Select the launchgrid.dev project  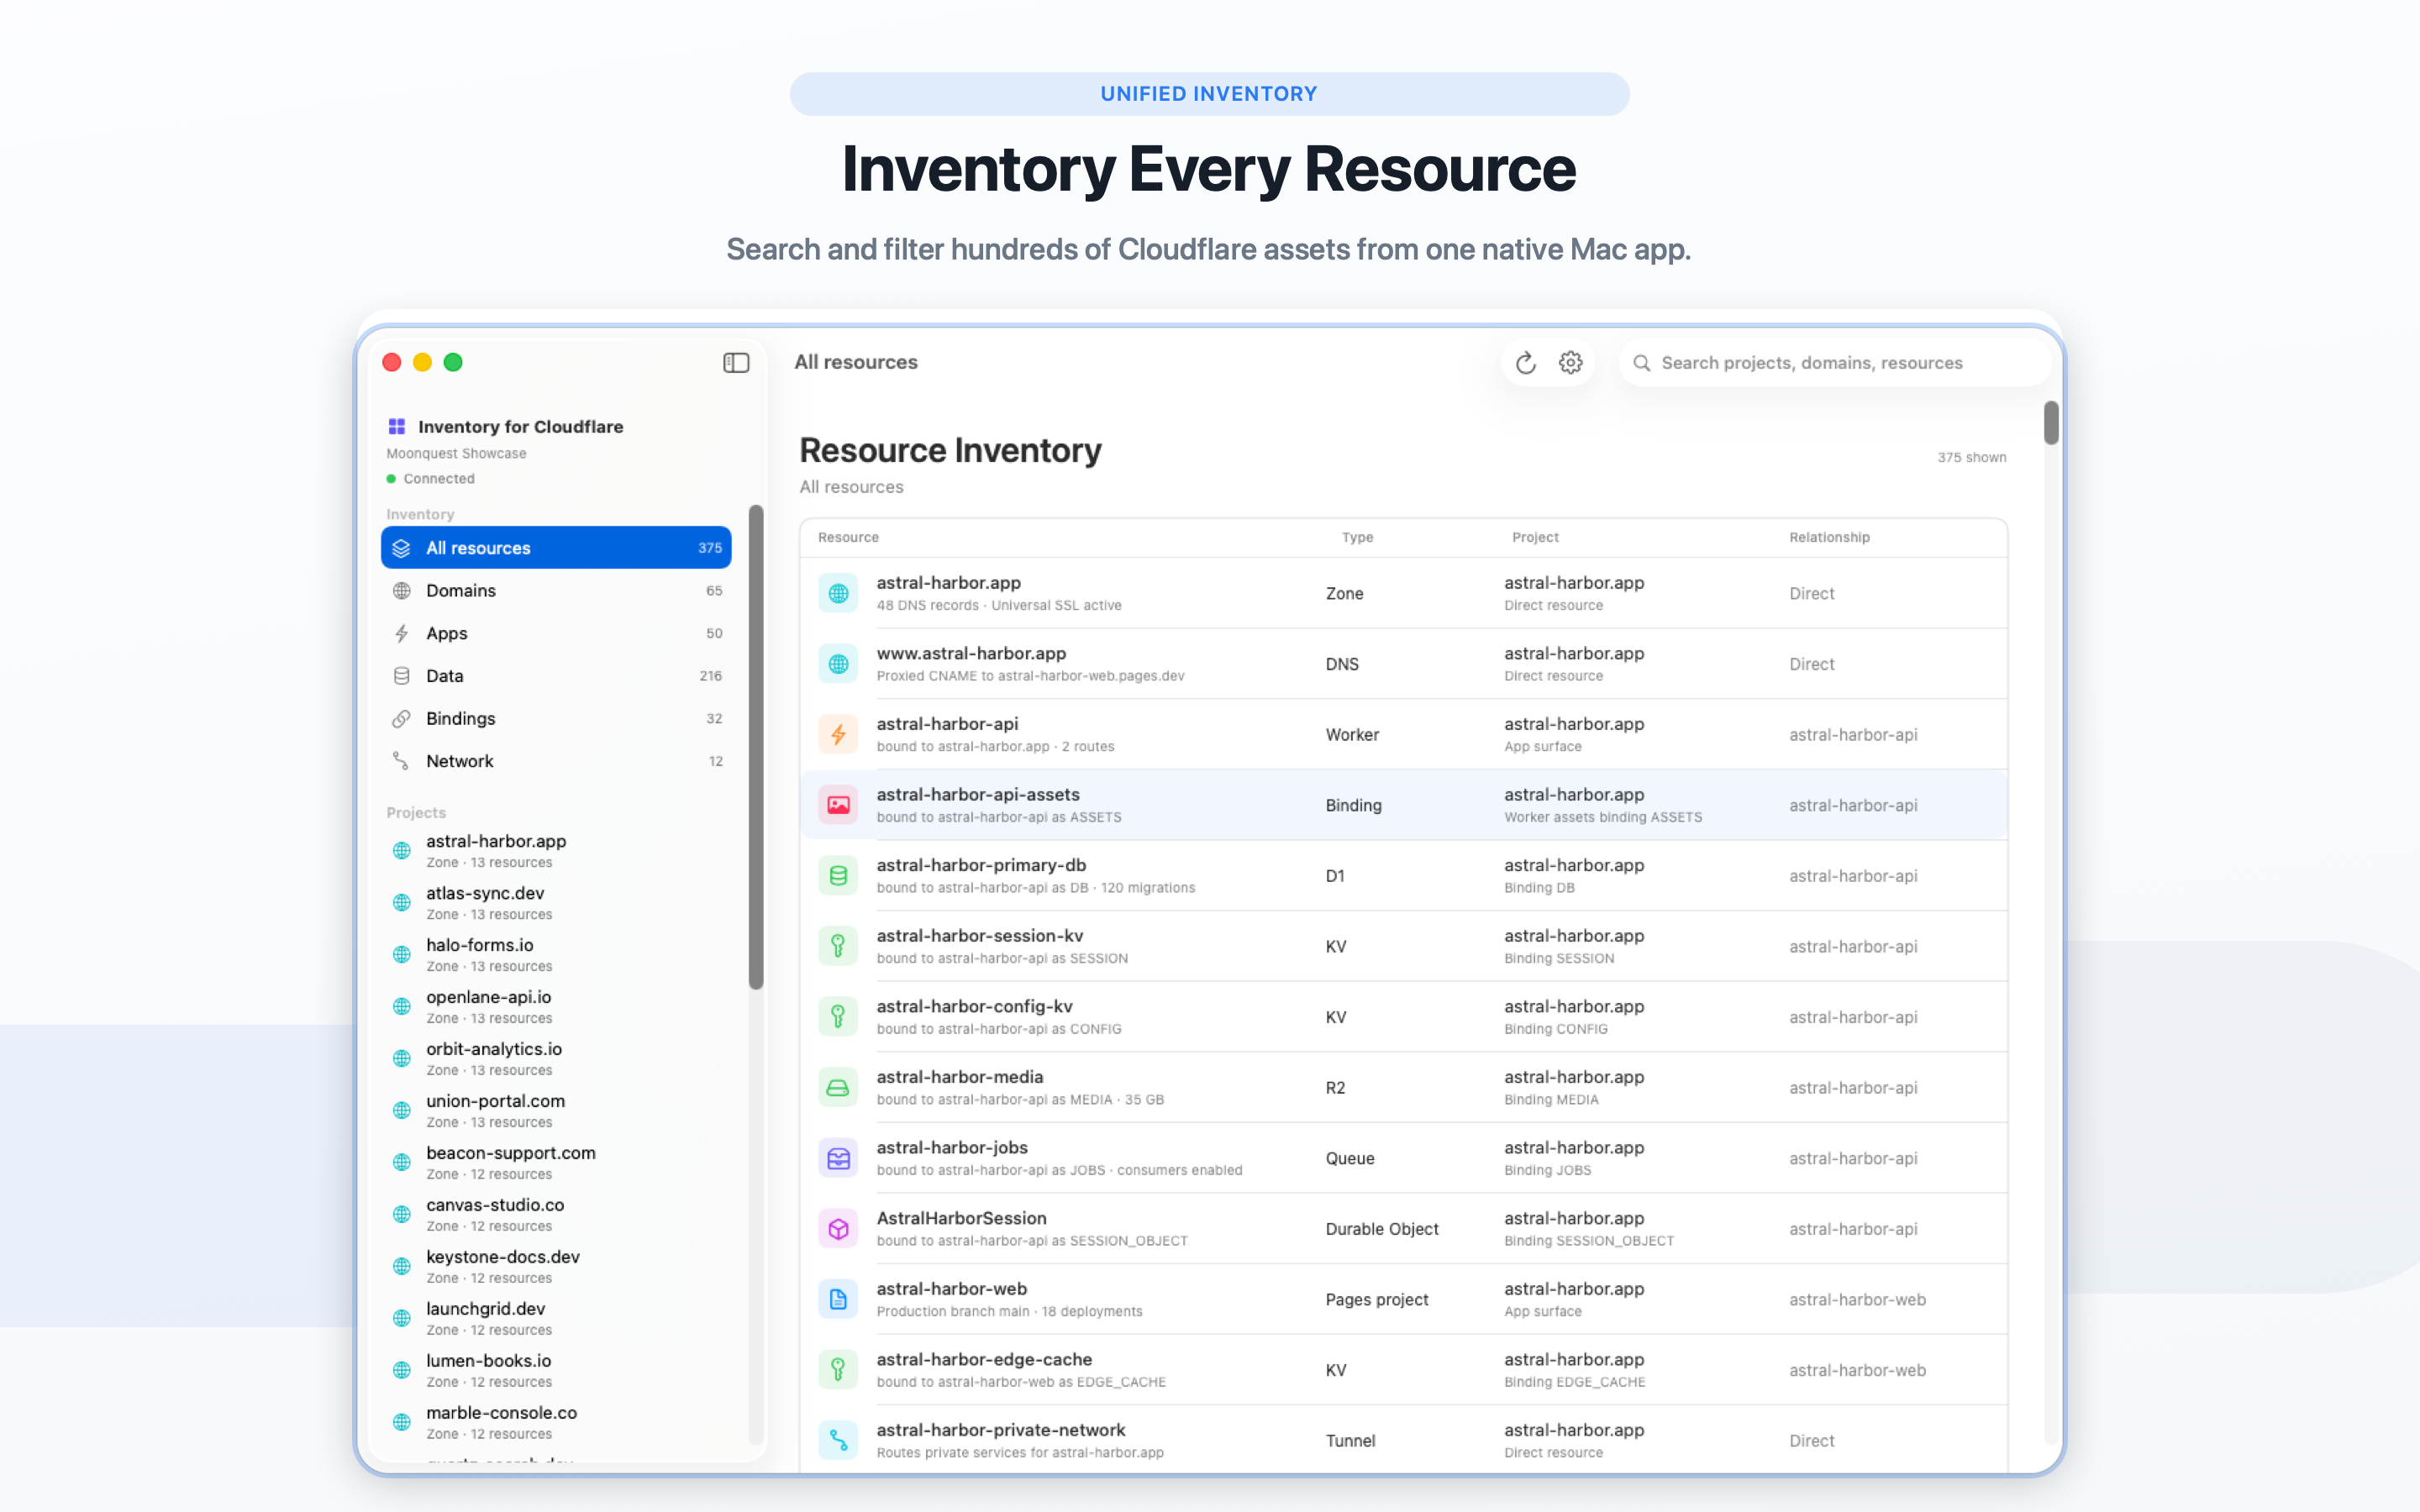[556, 1319]
